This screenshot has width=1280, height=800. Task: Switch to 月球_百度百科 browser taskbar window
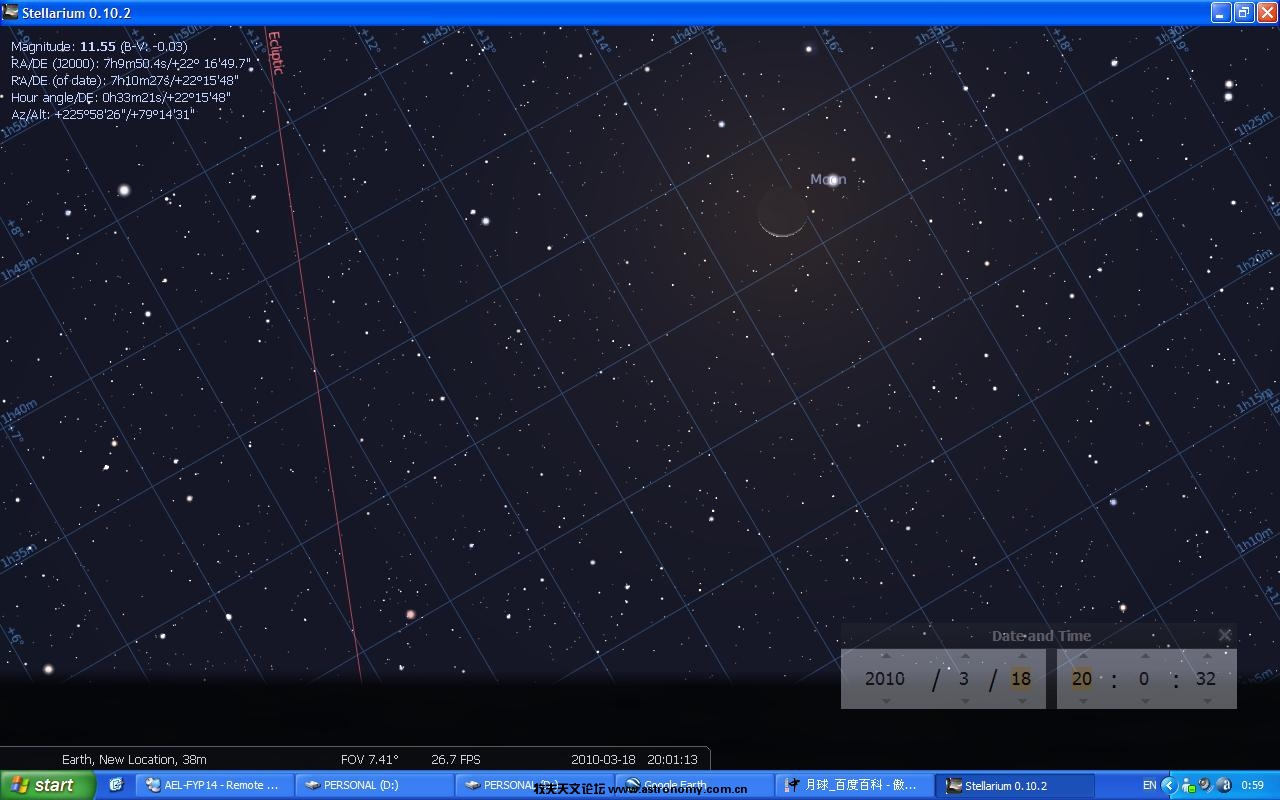[854, 785]
